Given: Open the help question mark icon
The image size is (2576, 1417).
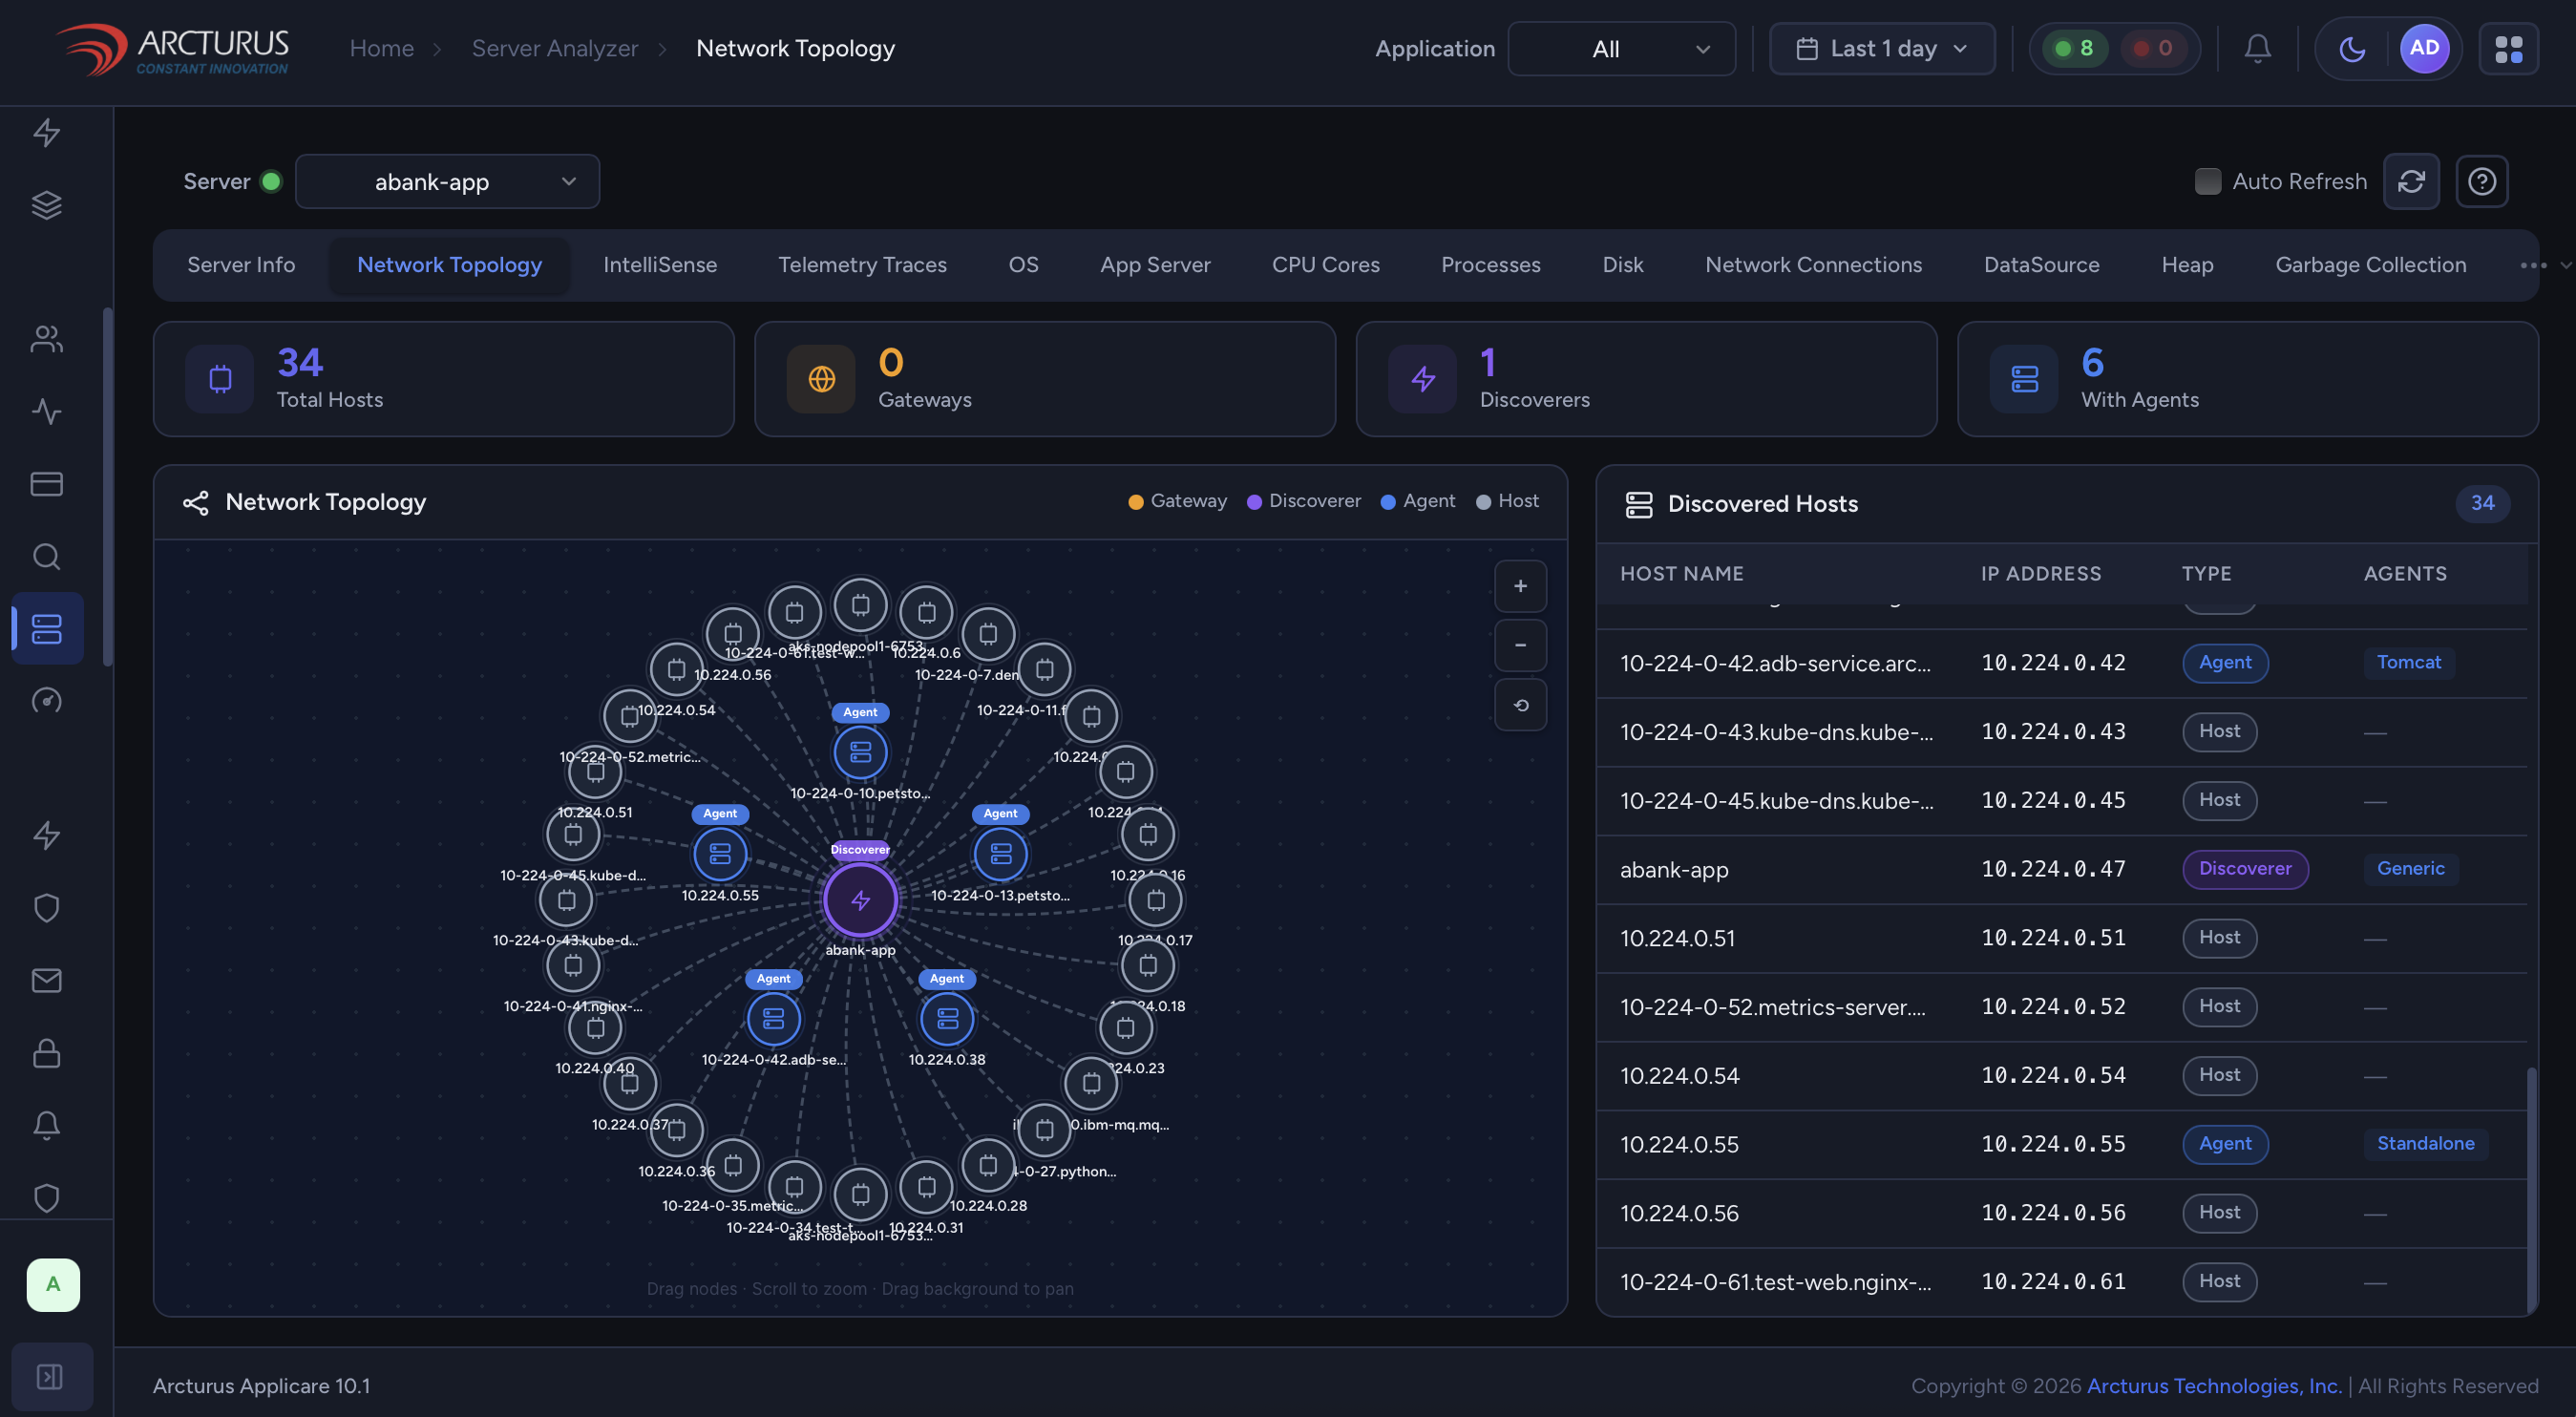Looking at the screenshot, I should [x=2481, y=181].
